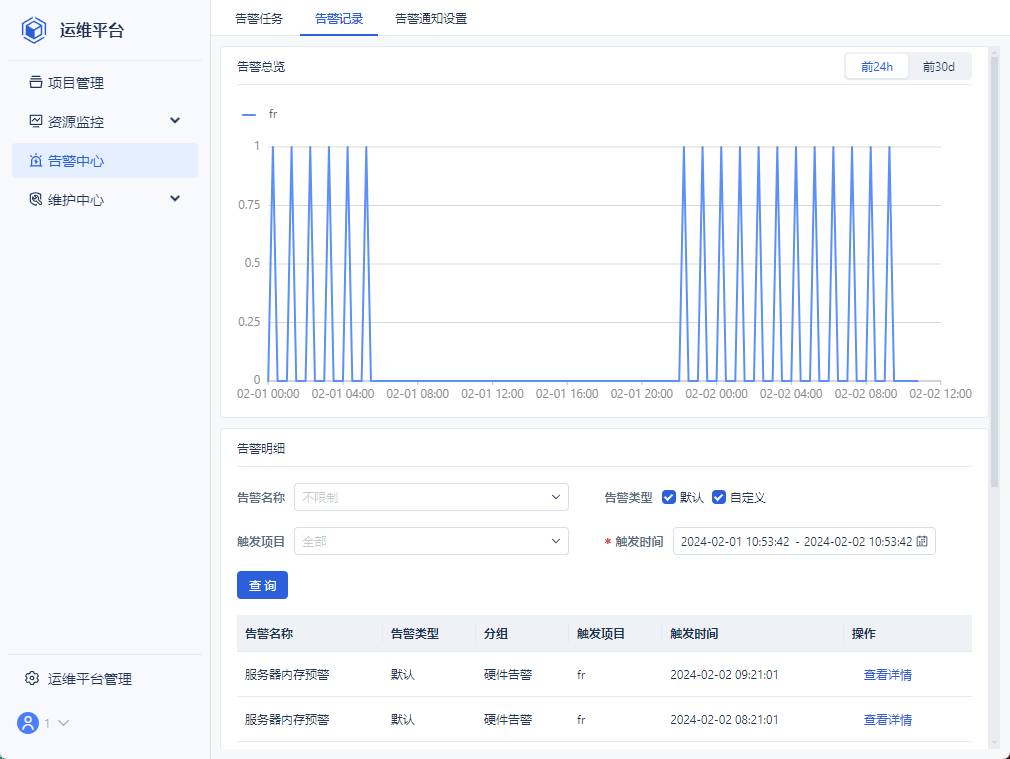View details of the 09:21:01 alarm
Screen dimensions: 1010x759
[x=887, y=675]
